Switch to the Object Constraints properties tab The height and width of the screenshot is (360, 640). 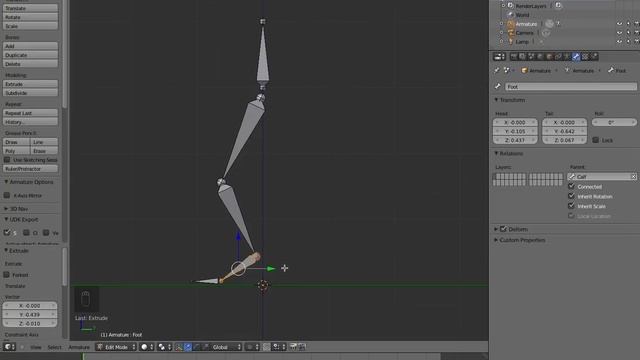click(x=558, y=57)
